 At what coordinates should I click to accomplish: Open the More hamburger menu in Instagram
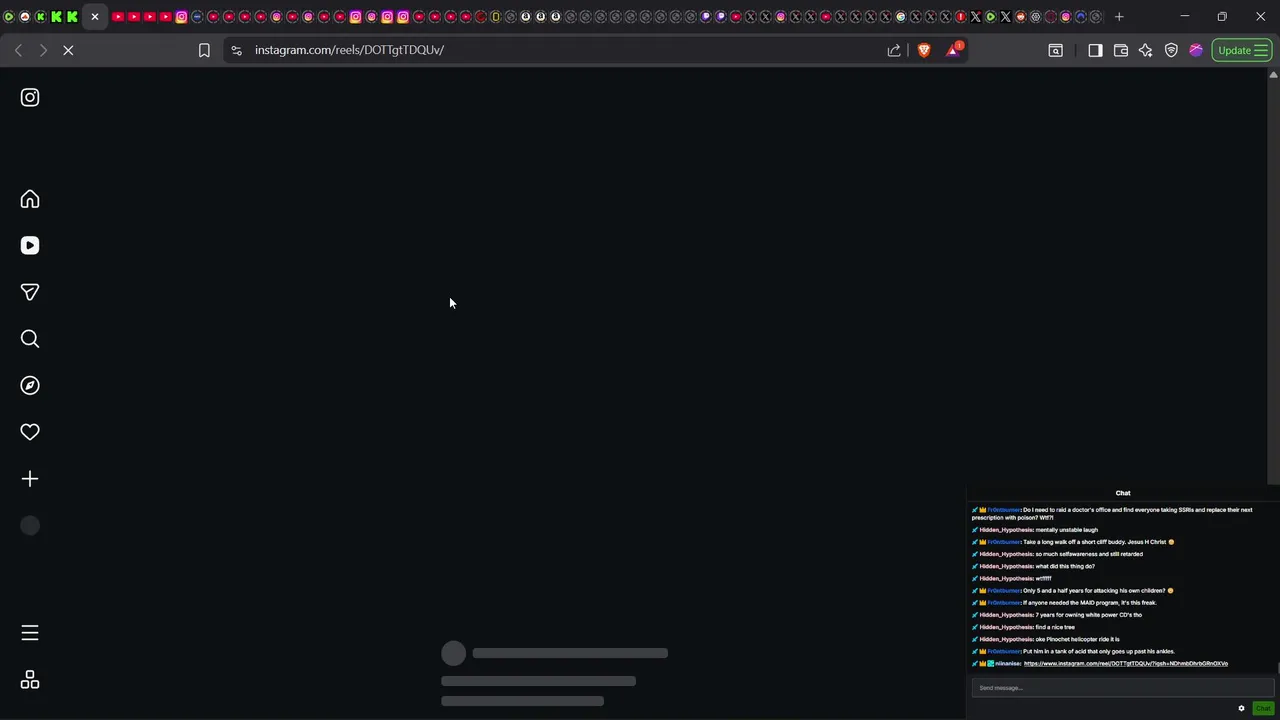[x=30, y=633]
